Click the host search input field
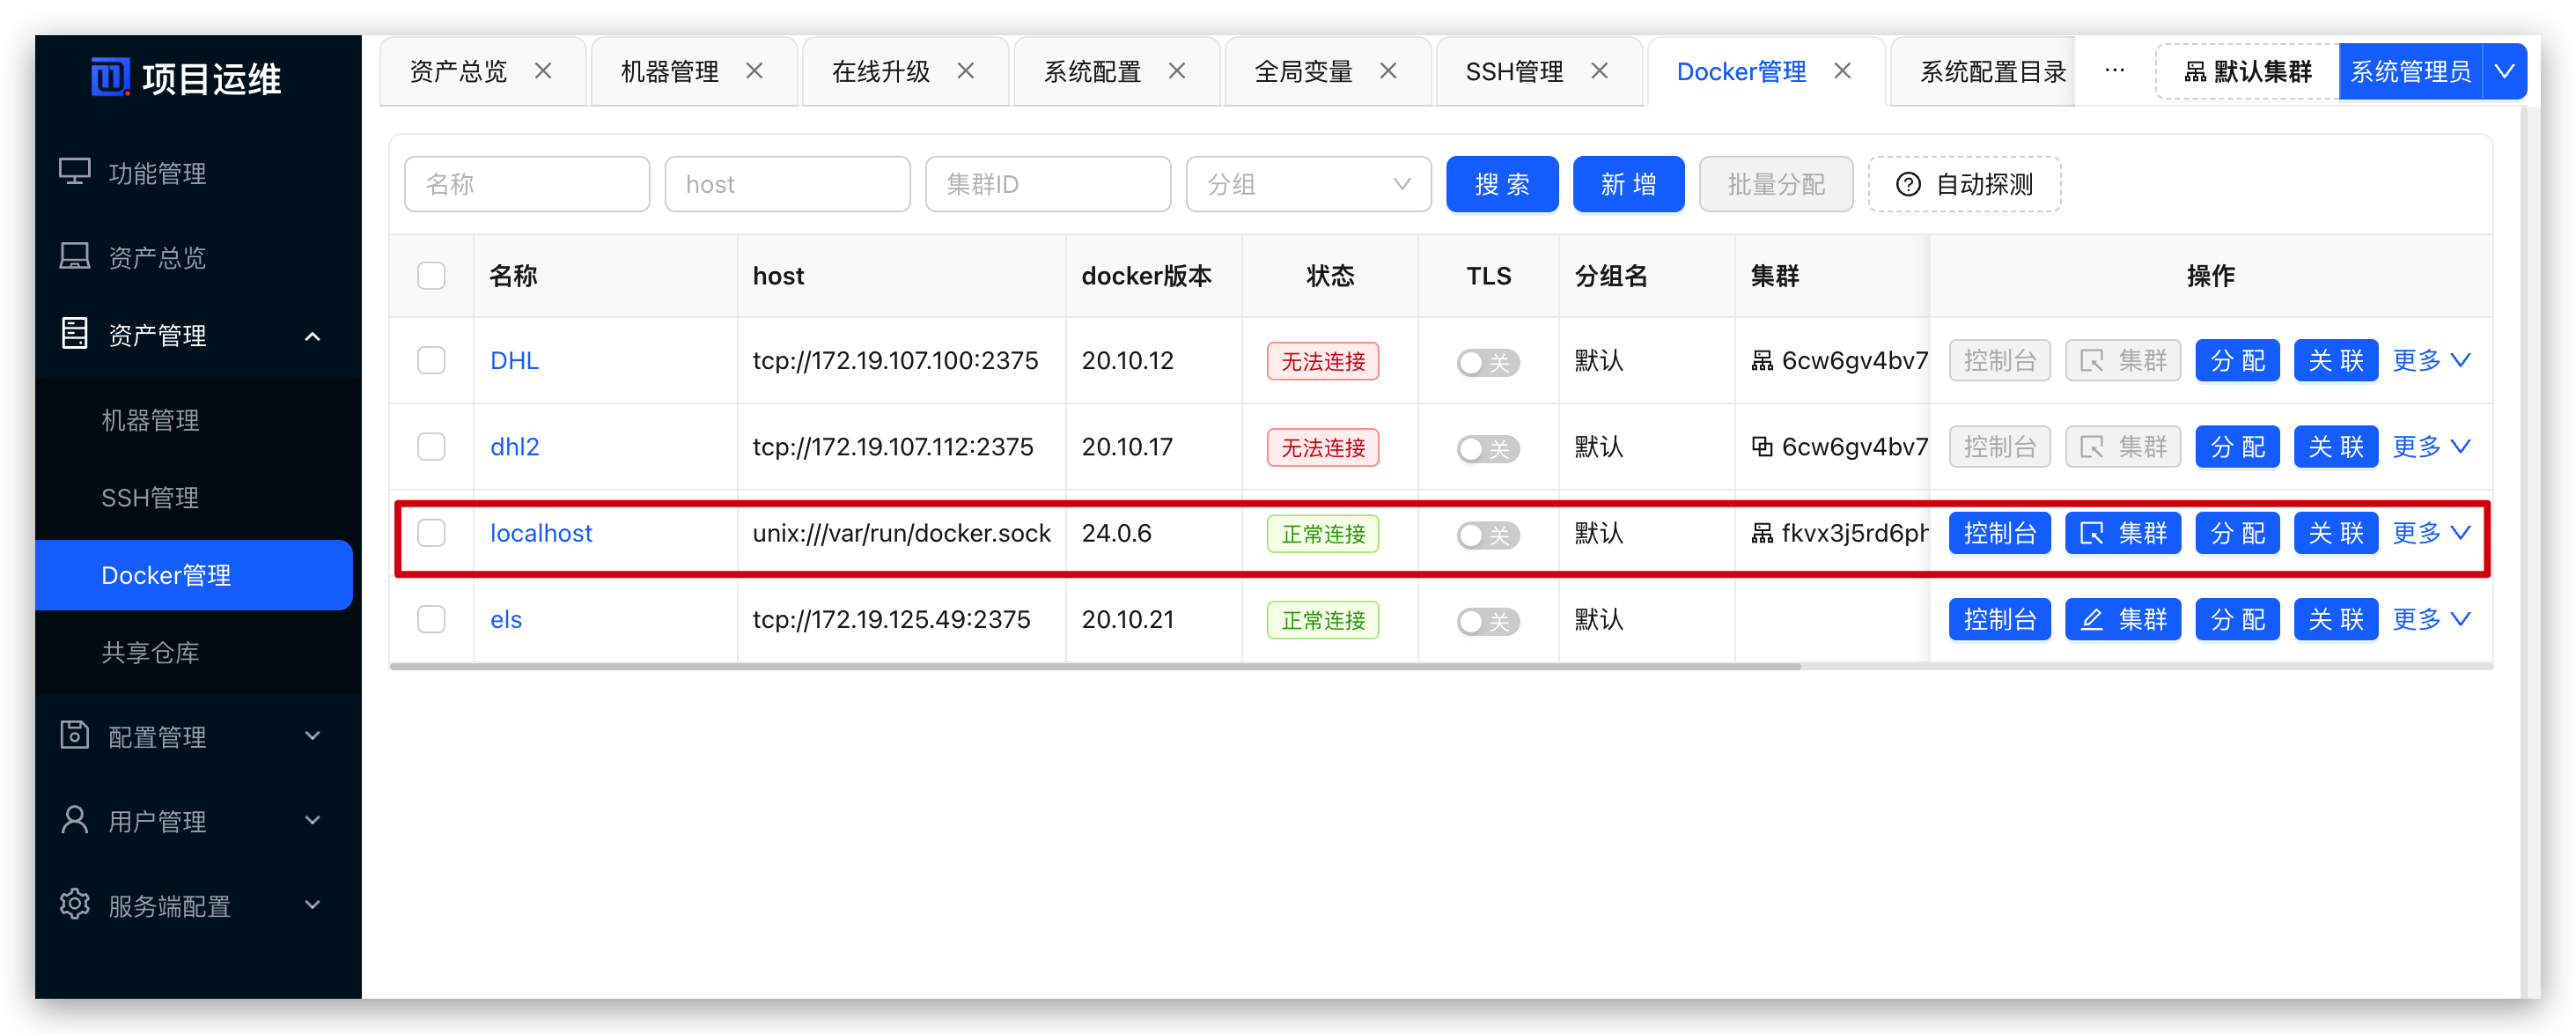The image size is (2576, 1034). coord(786,184)
